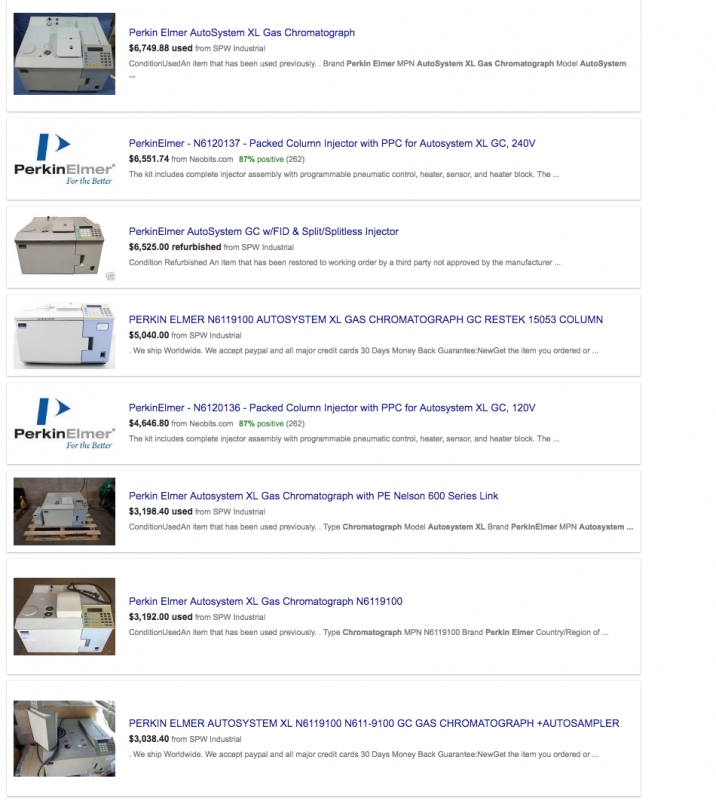Image resolution: width=716 pixels, height=800 pixels.
Task: Click the price $6,749.88 used
Action: pos(160,48)
